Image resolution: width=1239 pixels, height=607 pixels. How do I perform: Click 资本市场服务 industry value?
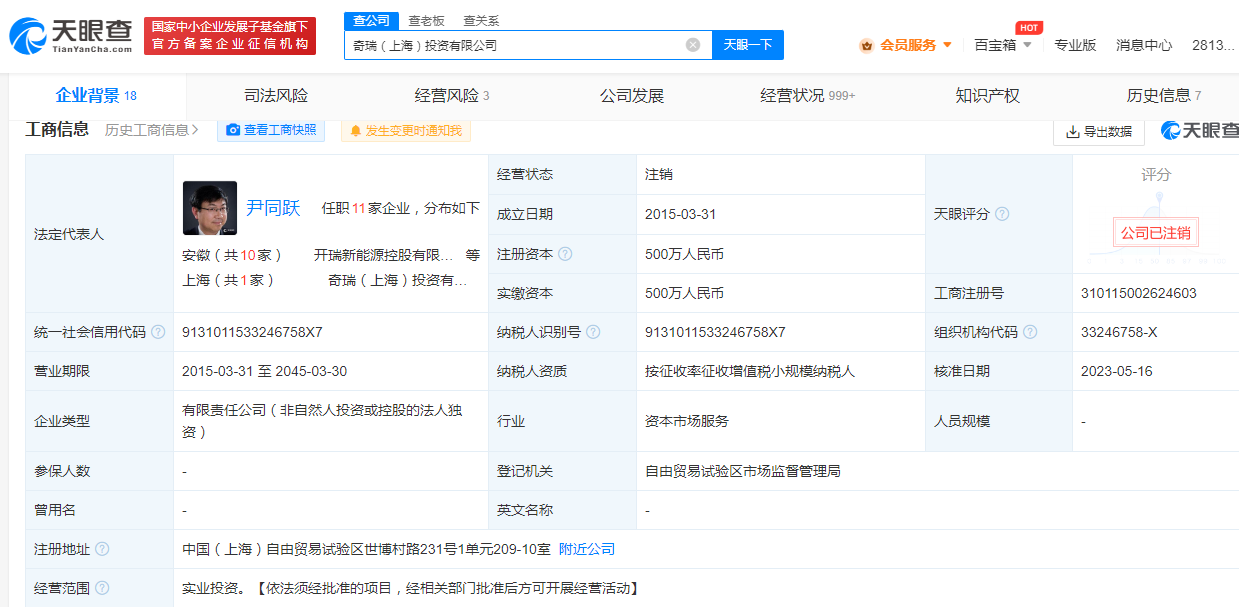687,421
